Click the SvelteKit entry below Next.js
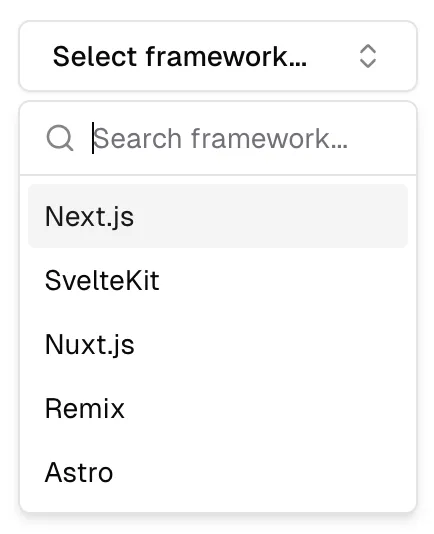434x534 pixels. pyautogui.click(x=218, y=280)
